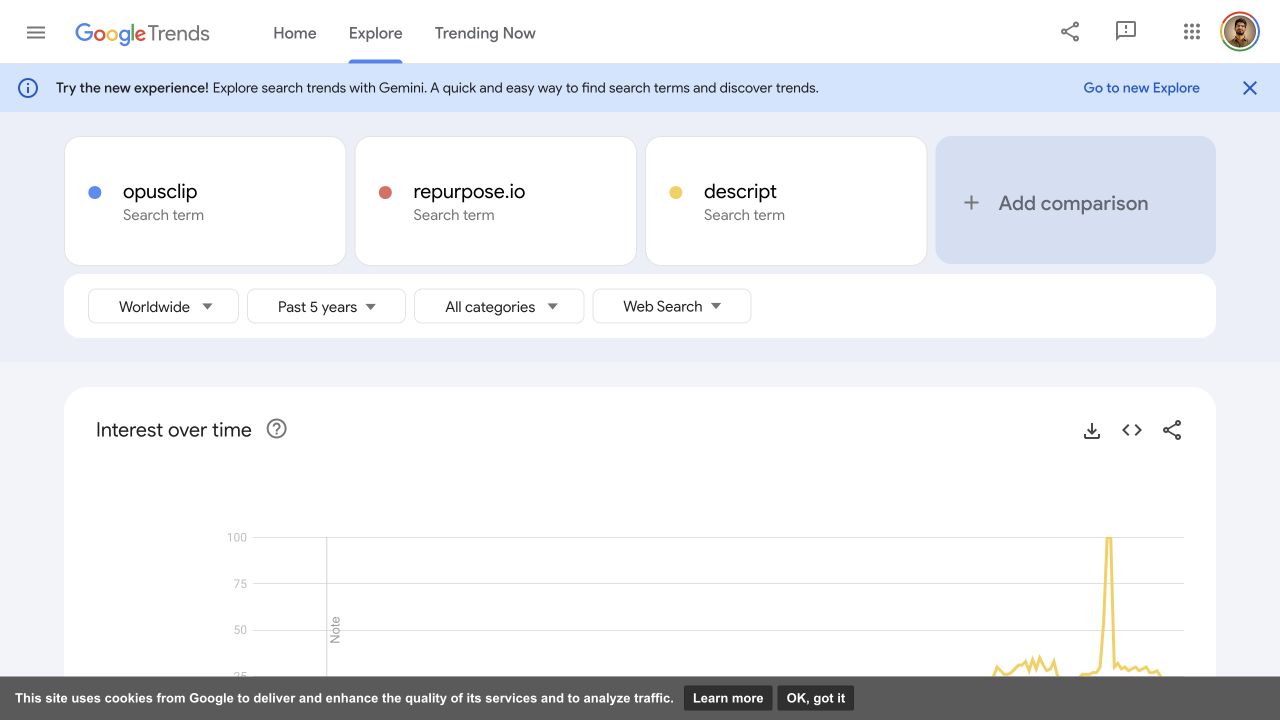Image resolution: width=1280 pixels, height=720 pixels.
Task: Open the hamburger main menu
Action: [36, 32]
